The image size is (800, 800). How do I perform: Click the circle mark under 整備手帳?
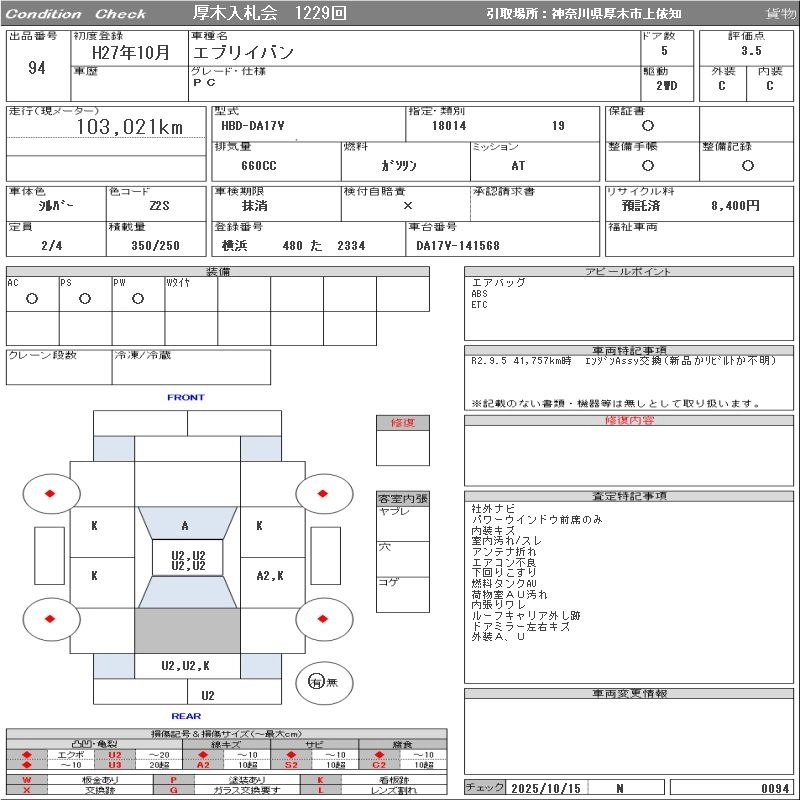[x=647, y=165]
